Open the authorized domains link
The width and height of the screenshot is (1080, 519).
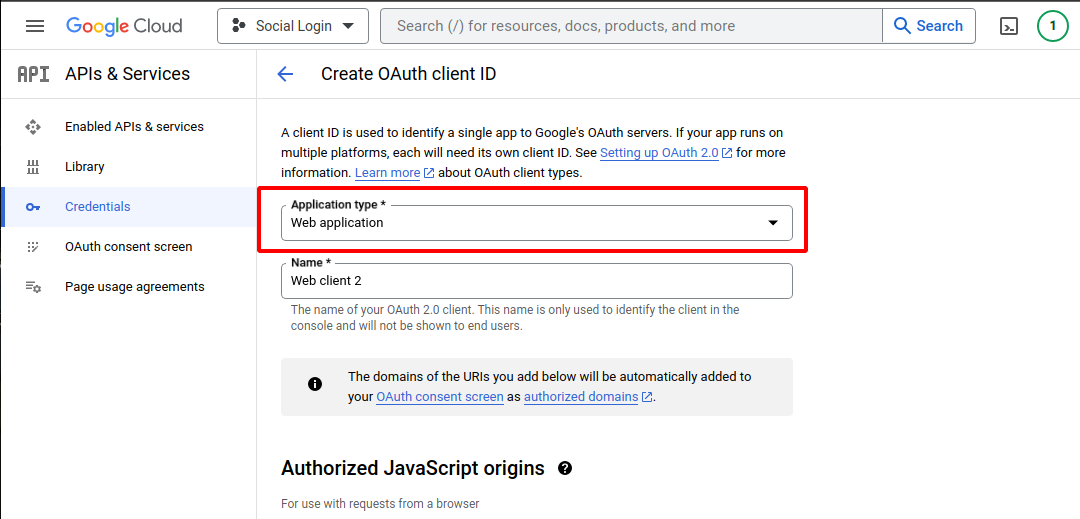(581, 397)
